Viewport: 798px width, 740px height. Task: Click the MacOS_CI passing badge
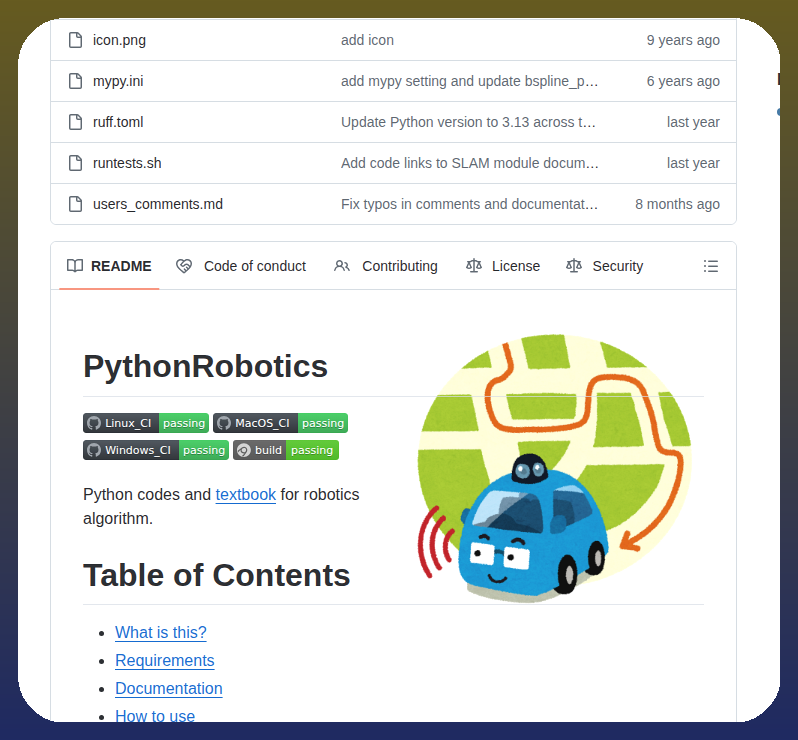coord(280,423)
